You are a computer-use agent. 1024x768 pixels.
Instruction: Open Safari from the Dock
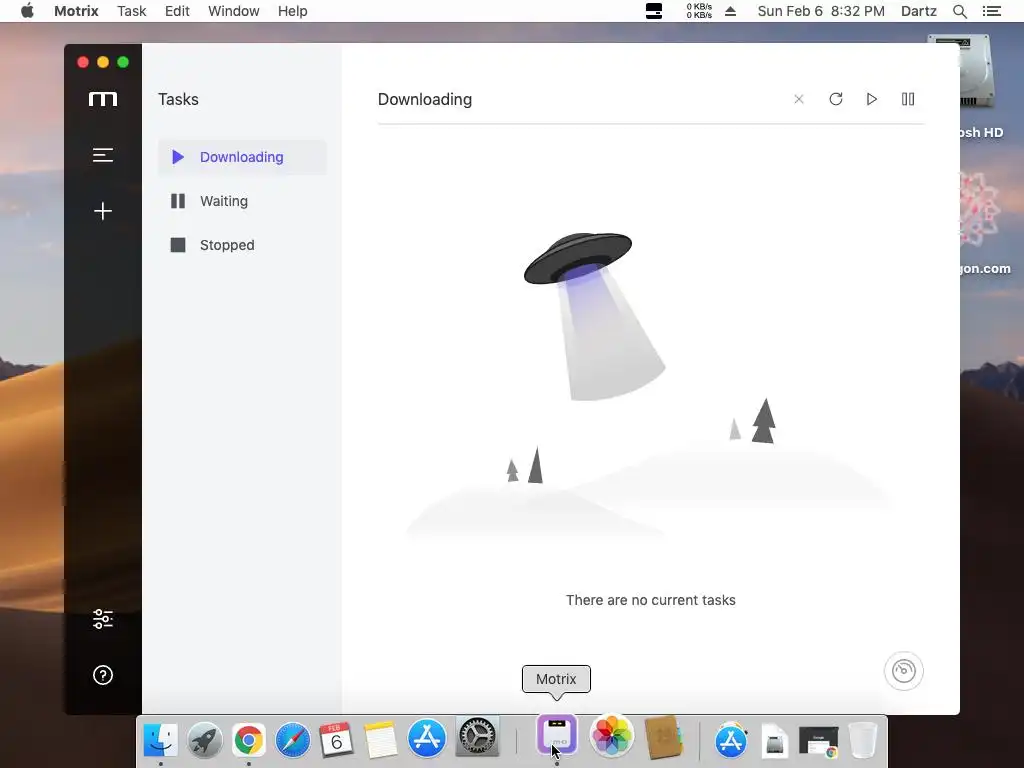pos(293,739)
